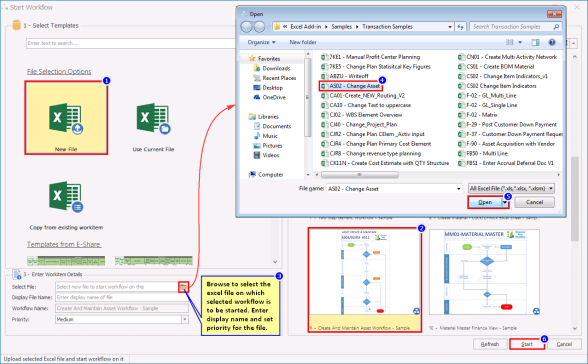Click the Refresh button
588x364 pixels.
coord(490,344)
